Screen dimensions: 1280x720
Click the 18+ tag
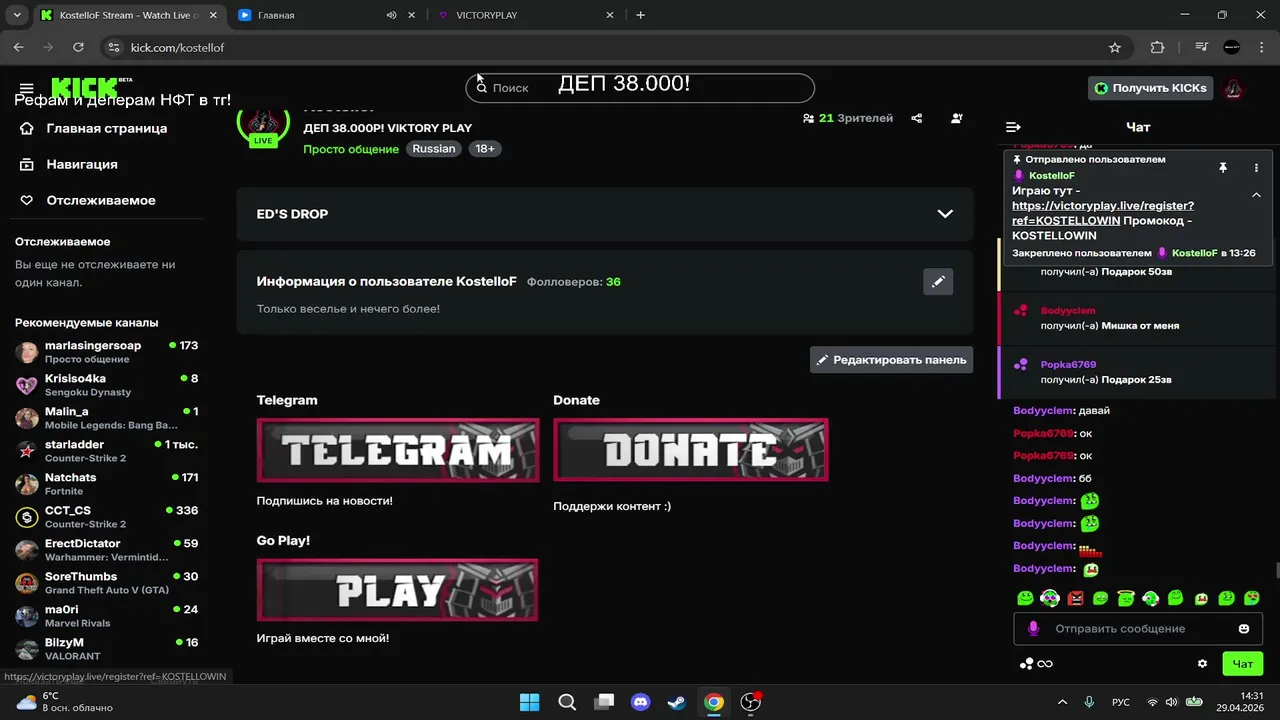[x=485, y=149]
